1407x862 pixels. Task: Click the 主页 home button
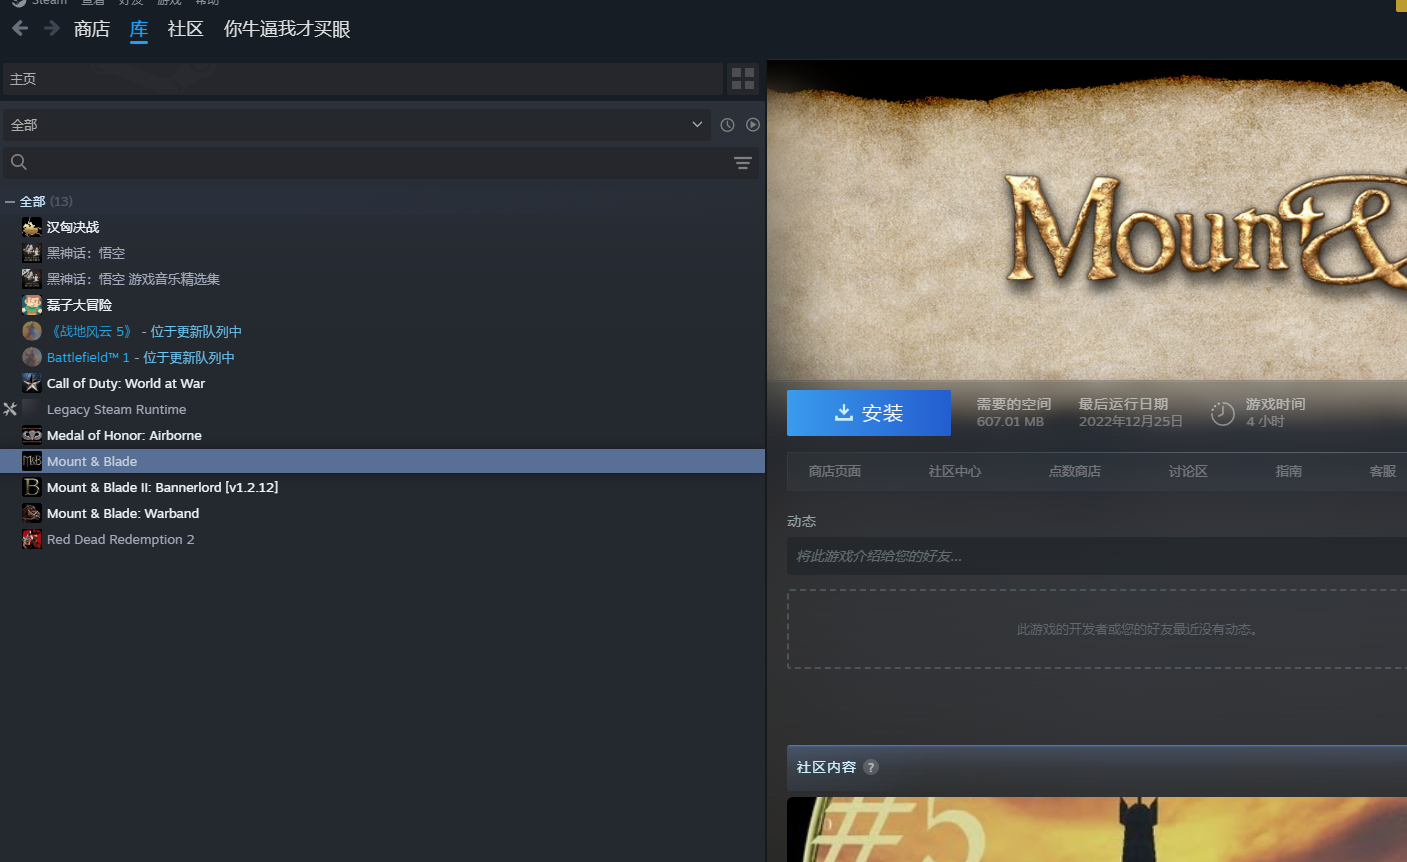click(x=362, y=79)
